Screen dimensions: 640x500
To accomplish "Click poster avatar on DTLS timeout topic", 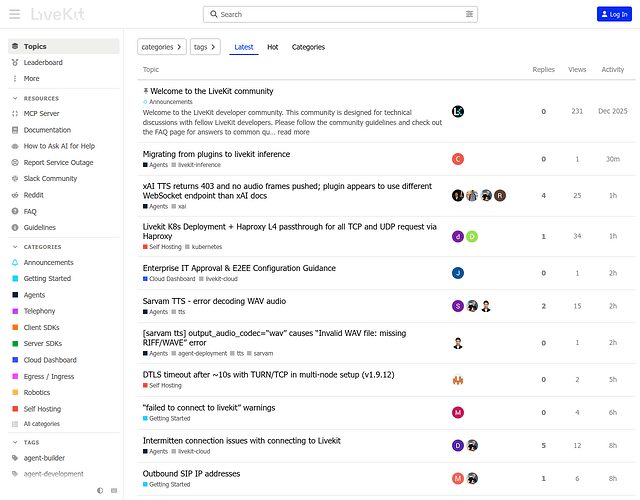I will pyautogui.click(x=458, y=380).
